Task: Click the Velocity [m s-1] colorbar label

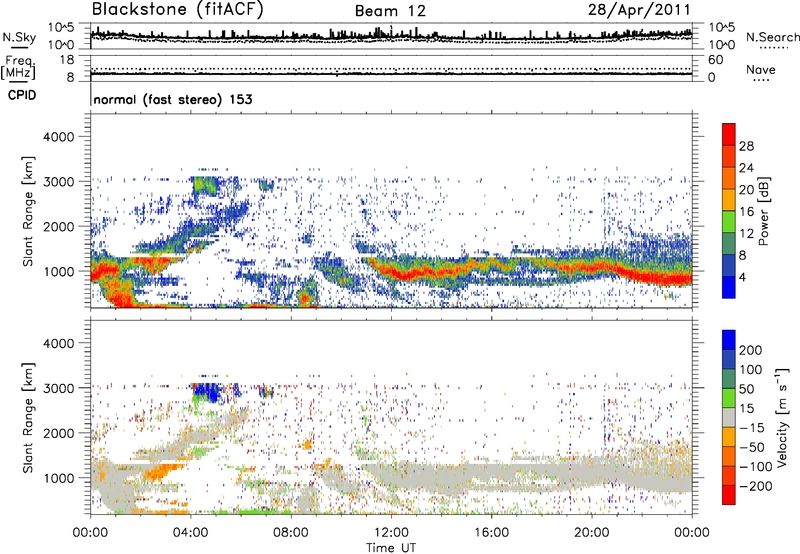Action: point(782,417)
